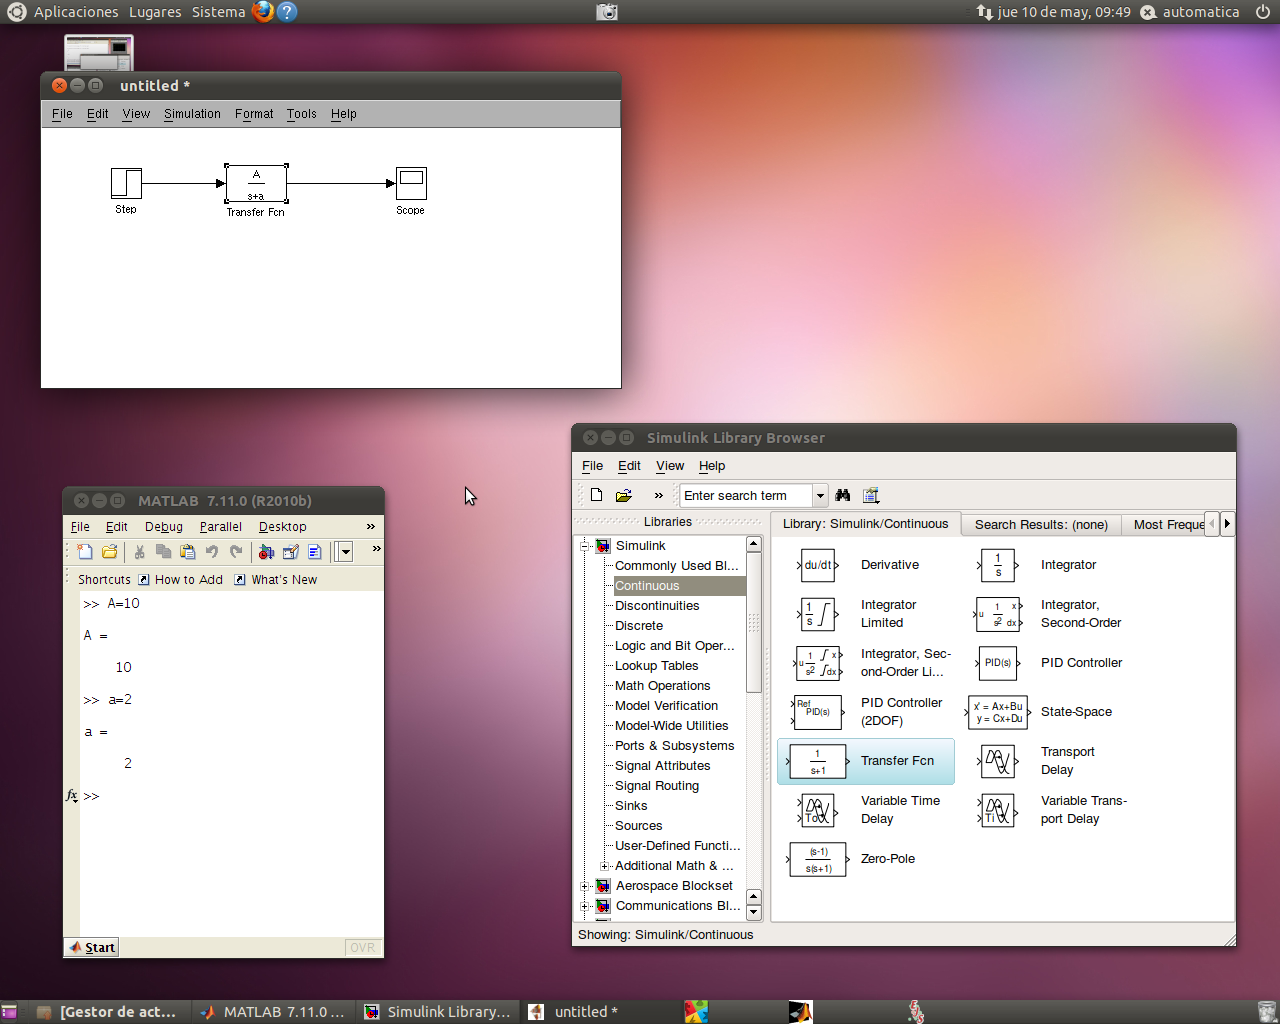Select the Variable Transport Delay block icon
Image resolution: width=1280 pixels, height=1024 pixels.
[998, 810]
